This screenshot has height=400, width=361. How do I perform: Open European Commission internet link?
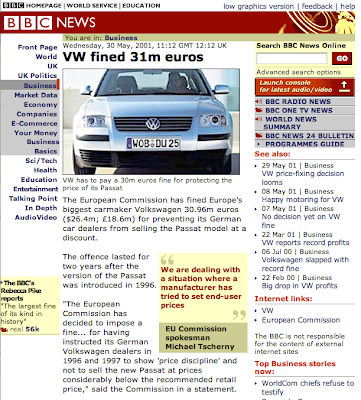point(301,320)
